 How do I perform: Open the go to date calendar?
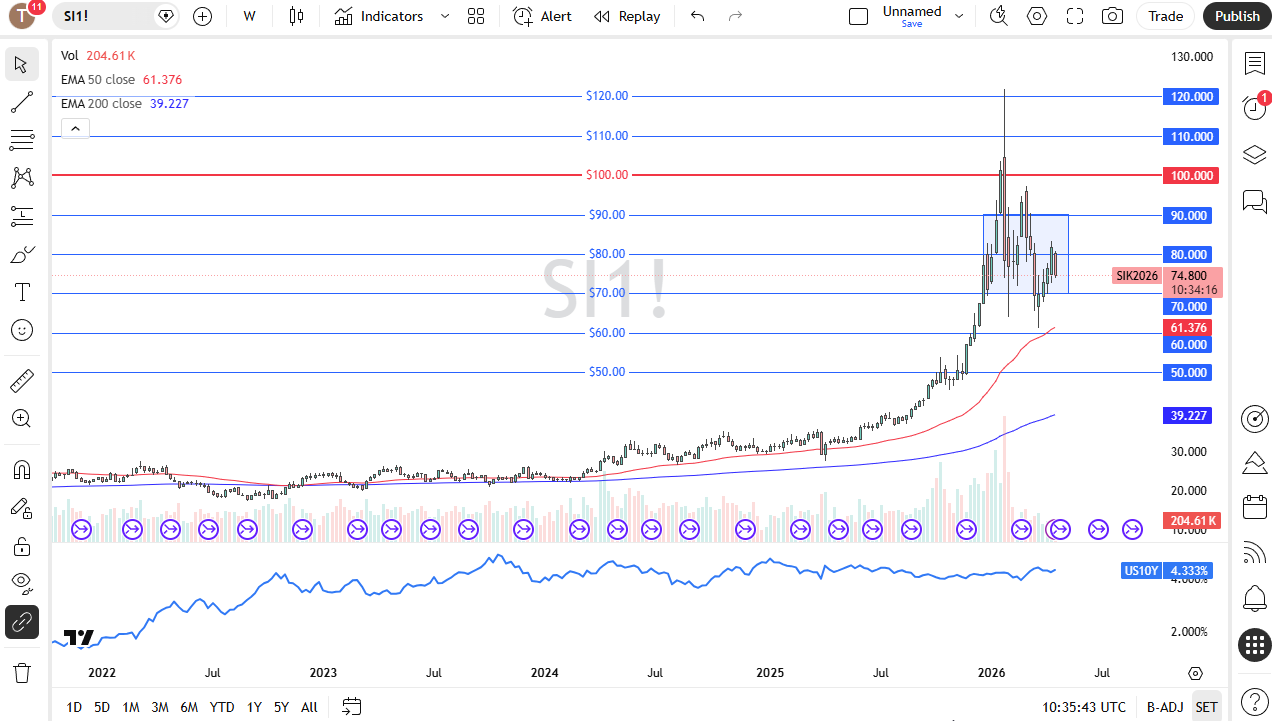351,707
